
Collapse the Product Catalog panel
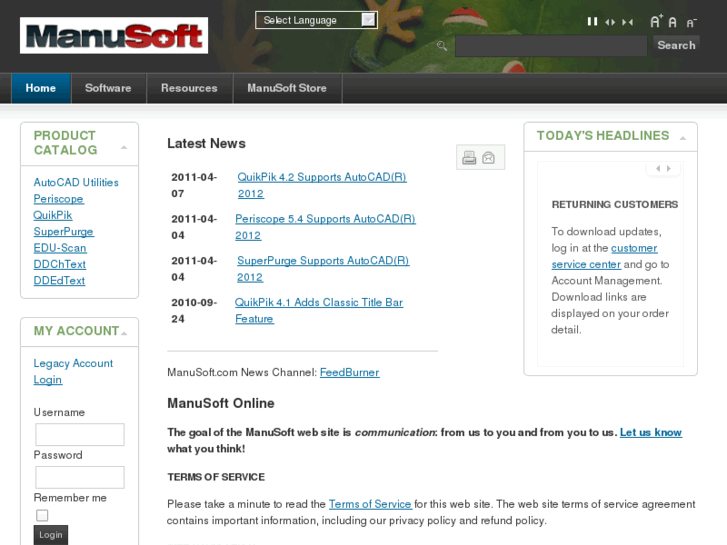pos(124,147)
